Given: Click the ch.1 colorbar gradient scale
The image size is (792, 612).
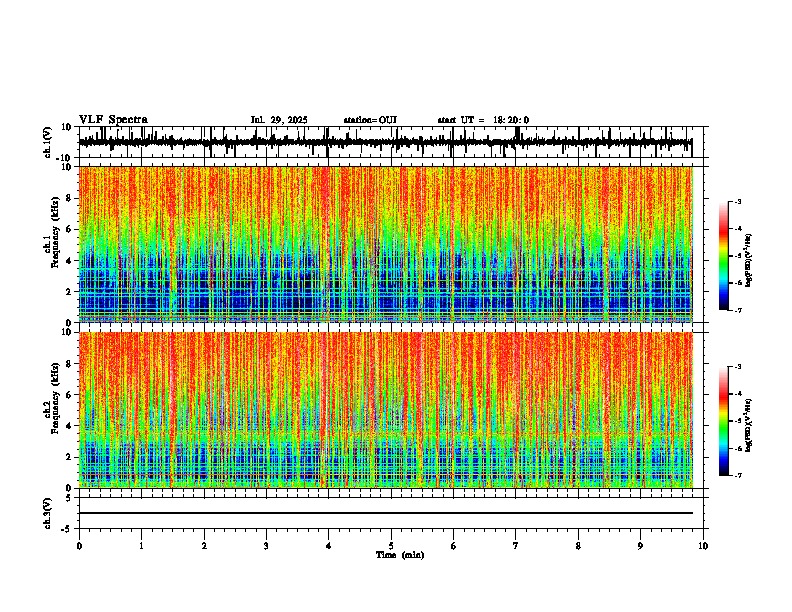Looking at the screenshot, I should [723, 256].
